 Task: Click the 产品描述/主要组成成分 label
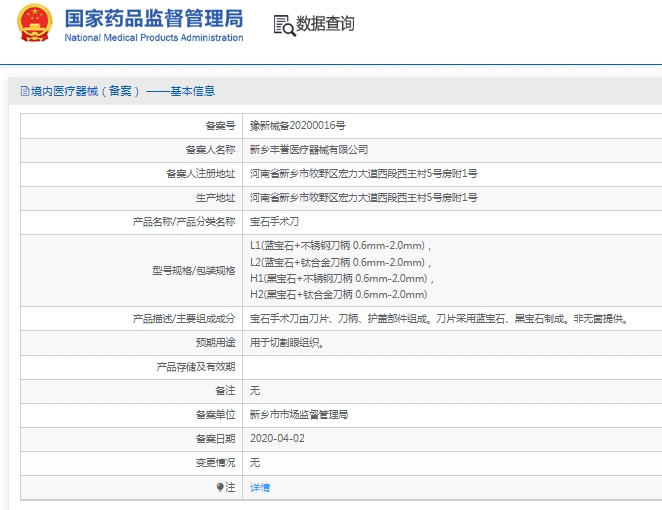coord(184,319)
